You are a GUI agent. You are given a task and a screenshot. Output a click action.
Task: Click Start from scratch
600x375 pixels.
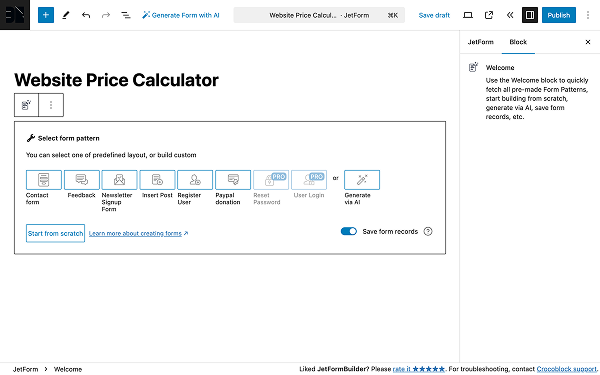pos(55,233)
